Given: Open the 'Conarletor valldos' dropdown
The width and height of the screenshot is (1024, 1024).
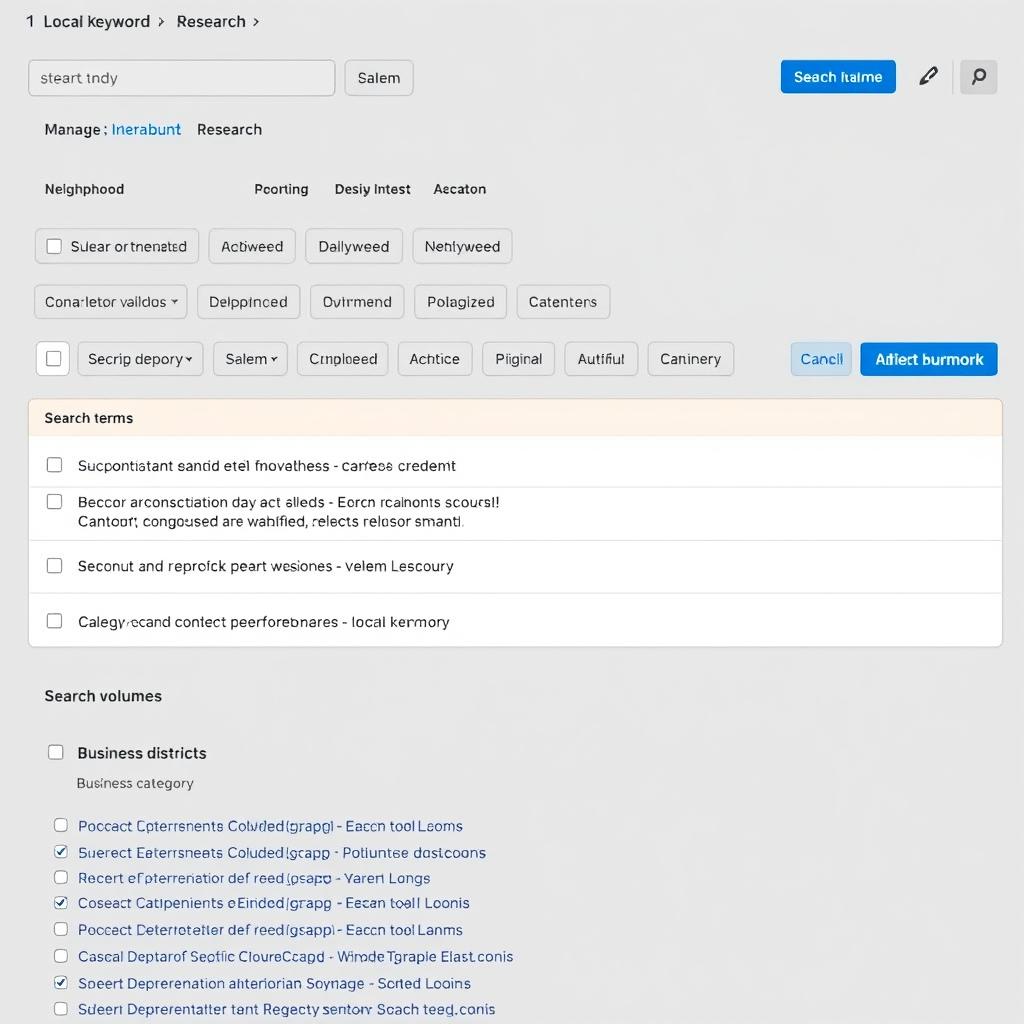Looking at the screenshot, I should [x=110, y=301].
